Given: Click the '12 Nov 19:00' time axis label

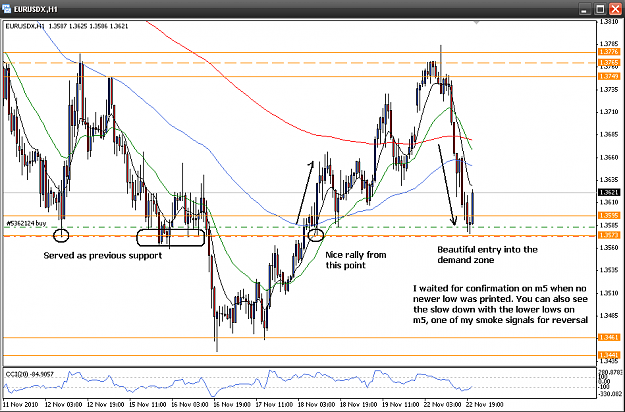Looking at the screenshot, I should (x=106, y=404).
